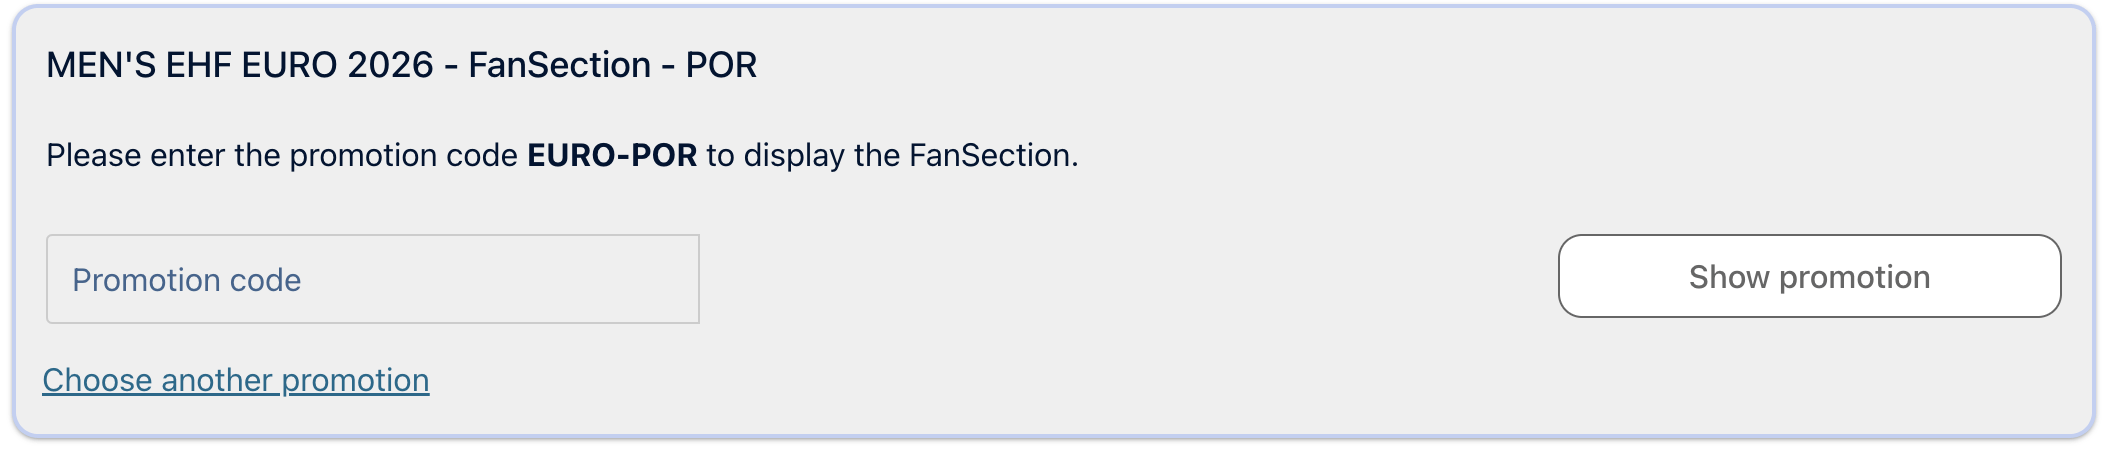The height and width of the screenshot is (452, 2104).
Task: Click the 'Promotion code' placeholder text
Action: pyautogui.click(x=187, y=280)
